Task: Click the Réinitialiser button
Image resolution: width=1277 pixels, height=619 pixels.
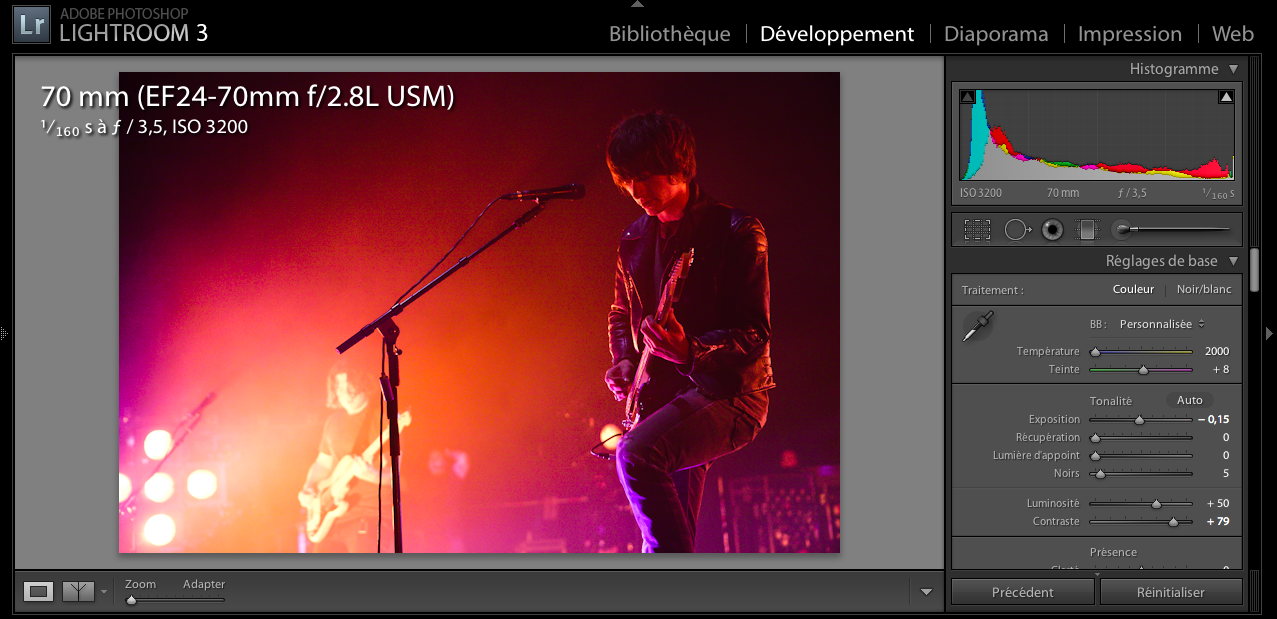Action: (x=1170, y=592)
